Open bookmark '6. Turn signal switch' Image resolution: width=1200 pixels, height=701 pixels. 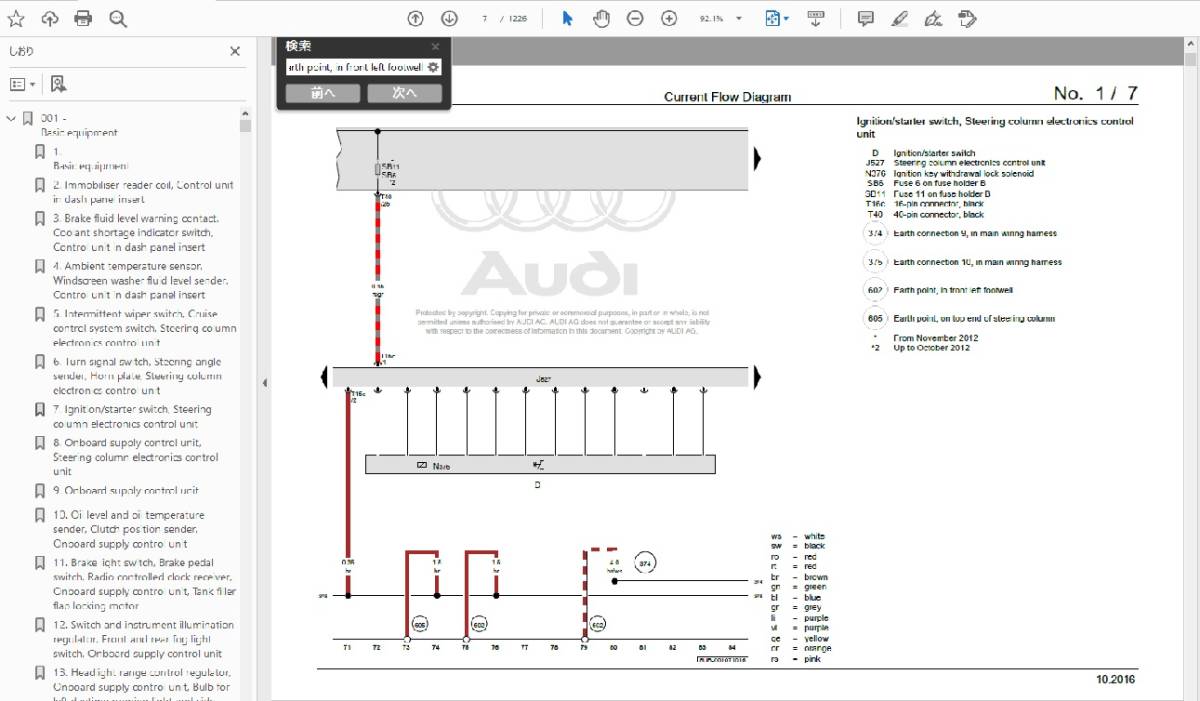click(138, 376)
